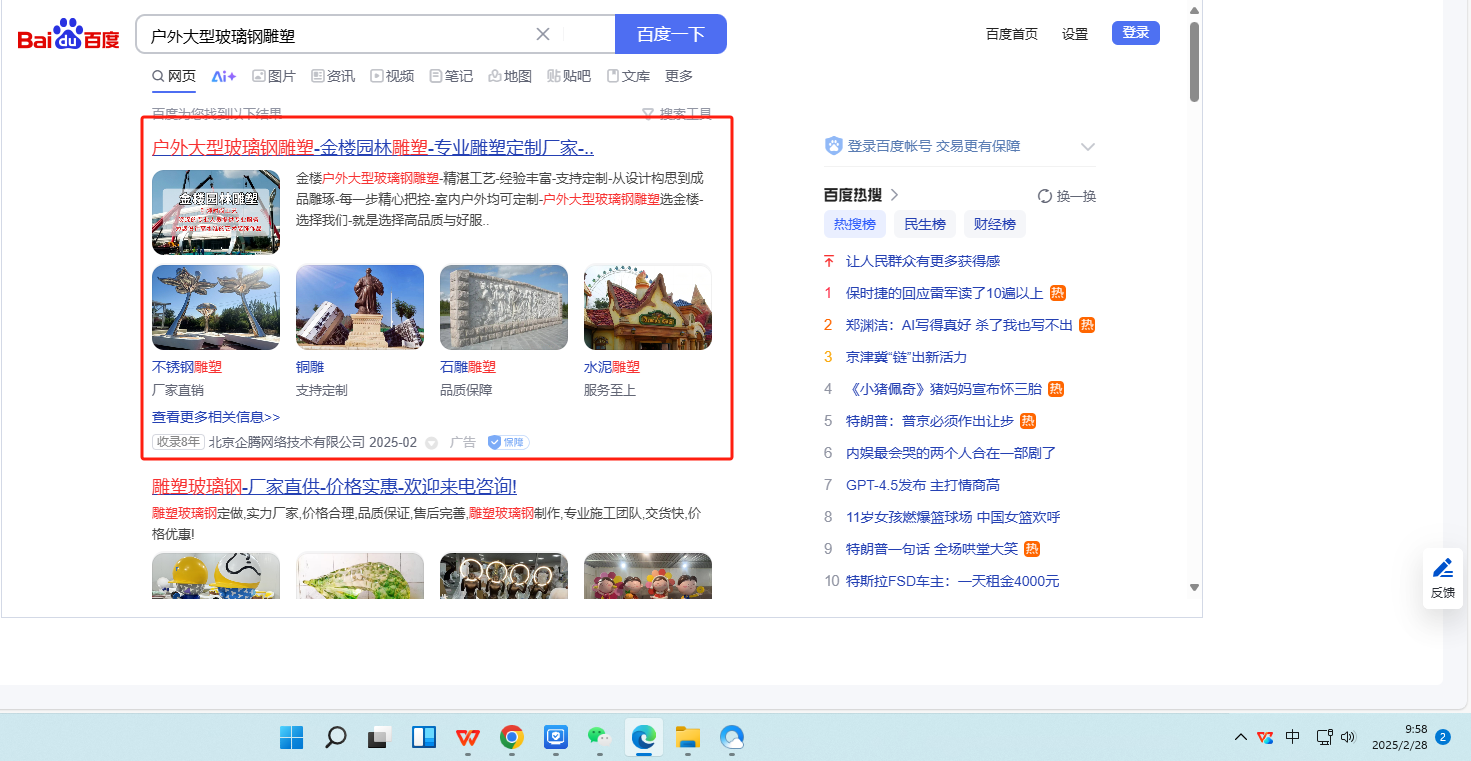Open the AI+ search tab
This screenshot has width=1471, height=761.
tap(224, 76)
